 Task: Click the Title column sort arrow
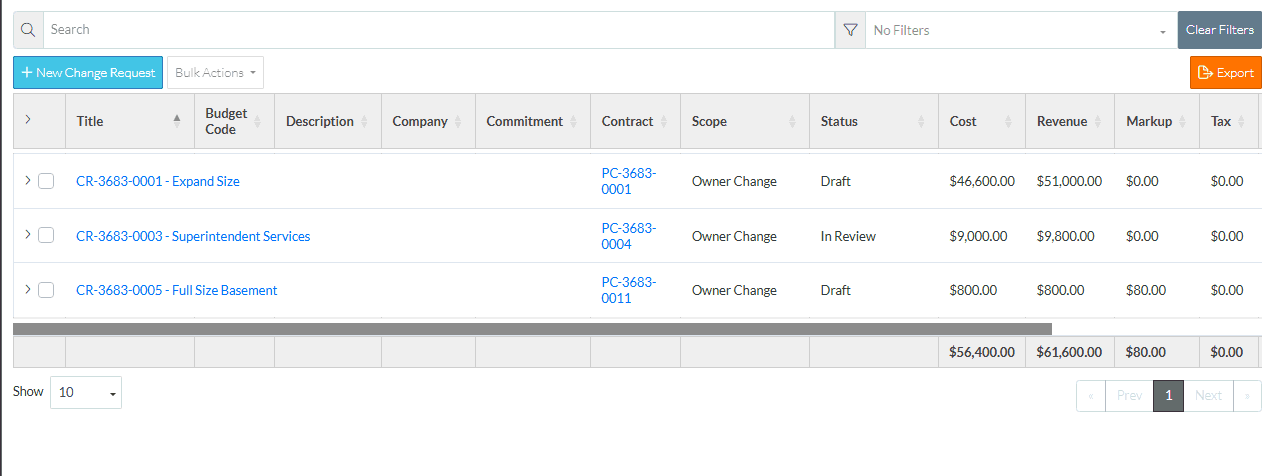[x=177, y=121]
